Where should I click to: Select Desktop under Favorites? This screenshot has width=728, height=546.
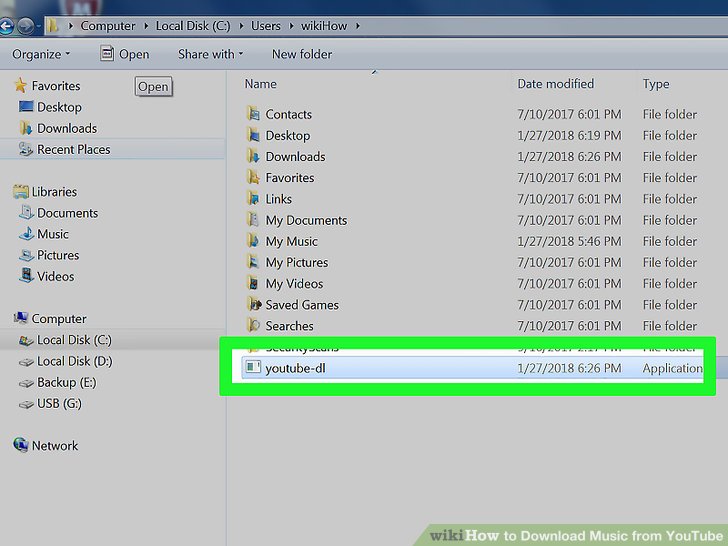(x=59, y=107)
